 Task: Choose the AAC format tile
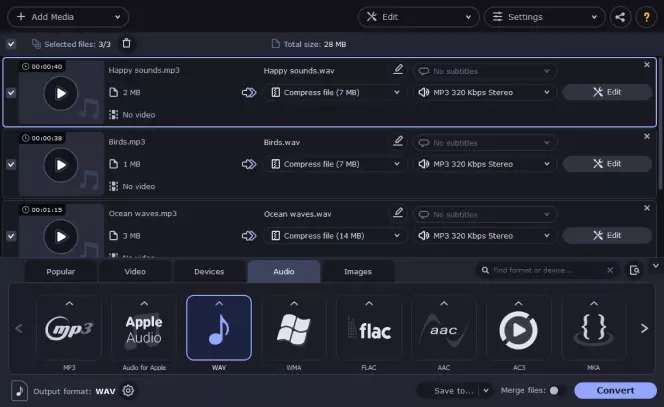pos(444,328)
